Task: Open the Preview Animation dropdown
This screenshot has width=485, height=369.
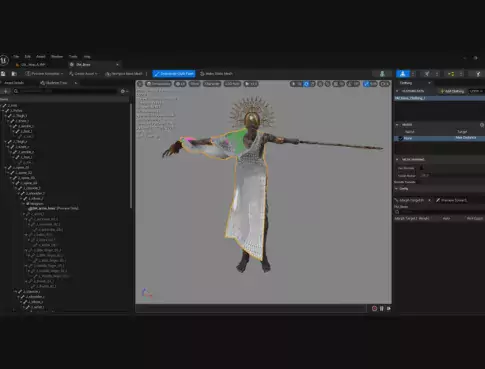Action: click(44, 74)
